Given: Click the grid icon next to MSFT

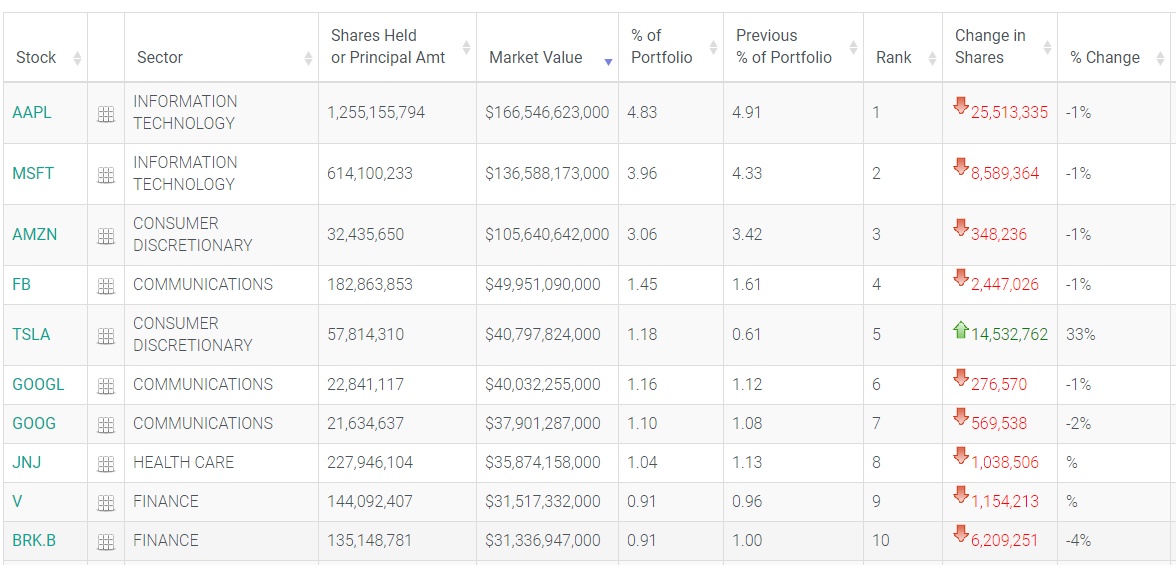Looking at the screenshot, I should [x=106, y=175].
